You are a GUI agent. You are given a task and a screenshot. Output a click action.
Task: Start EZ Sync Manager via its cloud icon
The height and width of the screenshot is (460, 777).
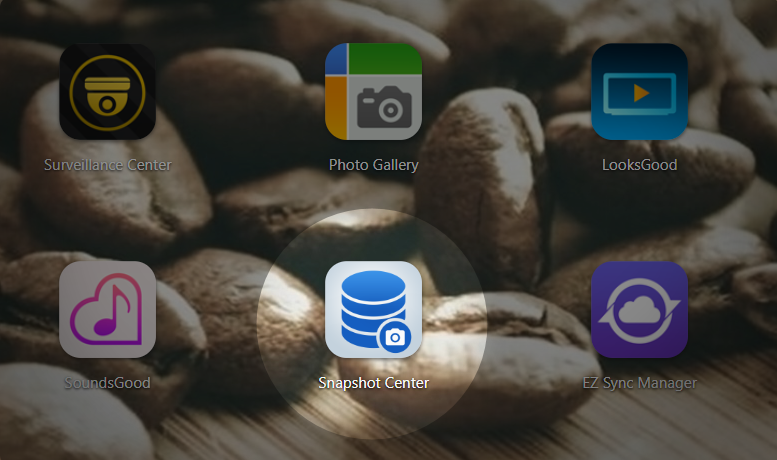tap(639, 309)
